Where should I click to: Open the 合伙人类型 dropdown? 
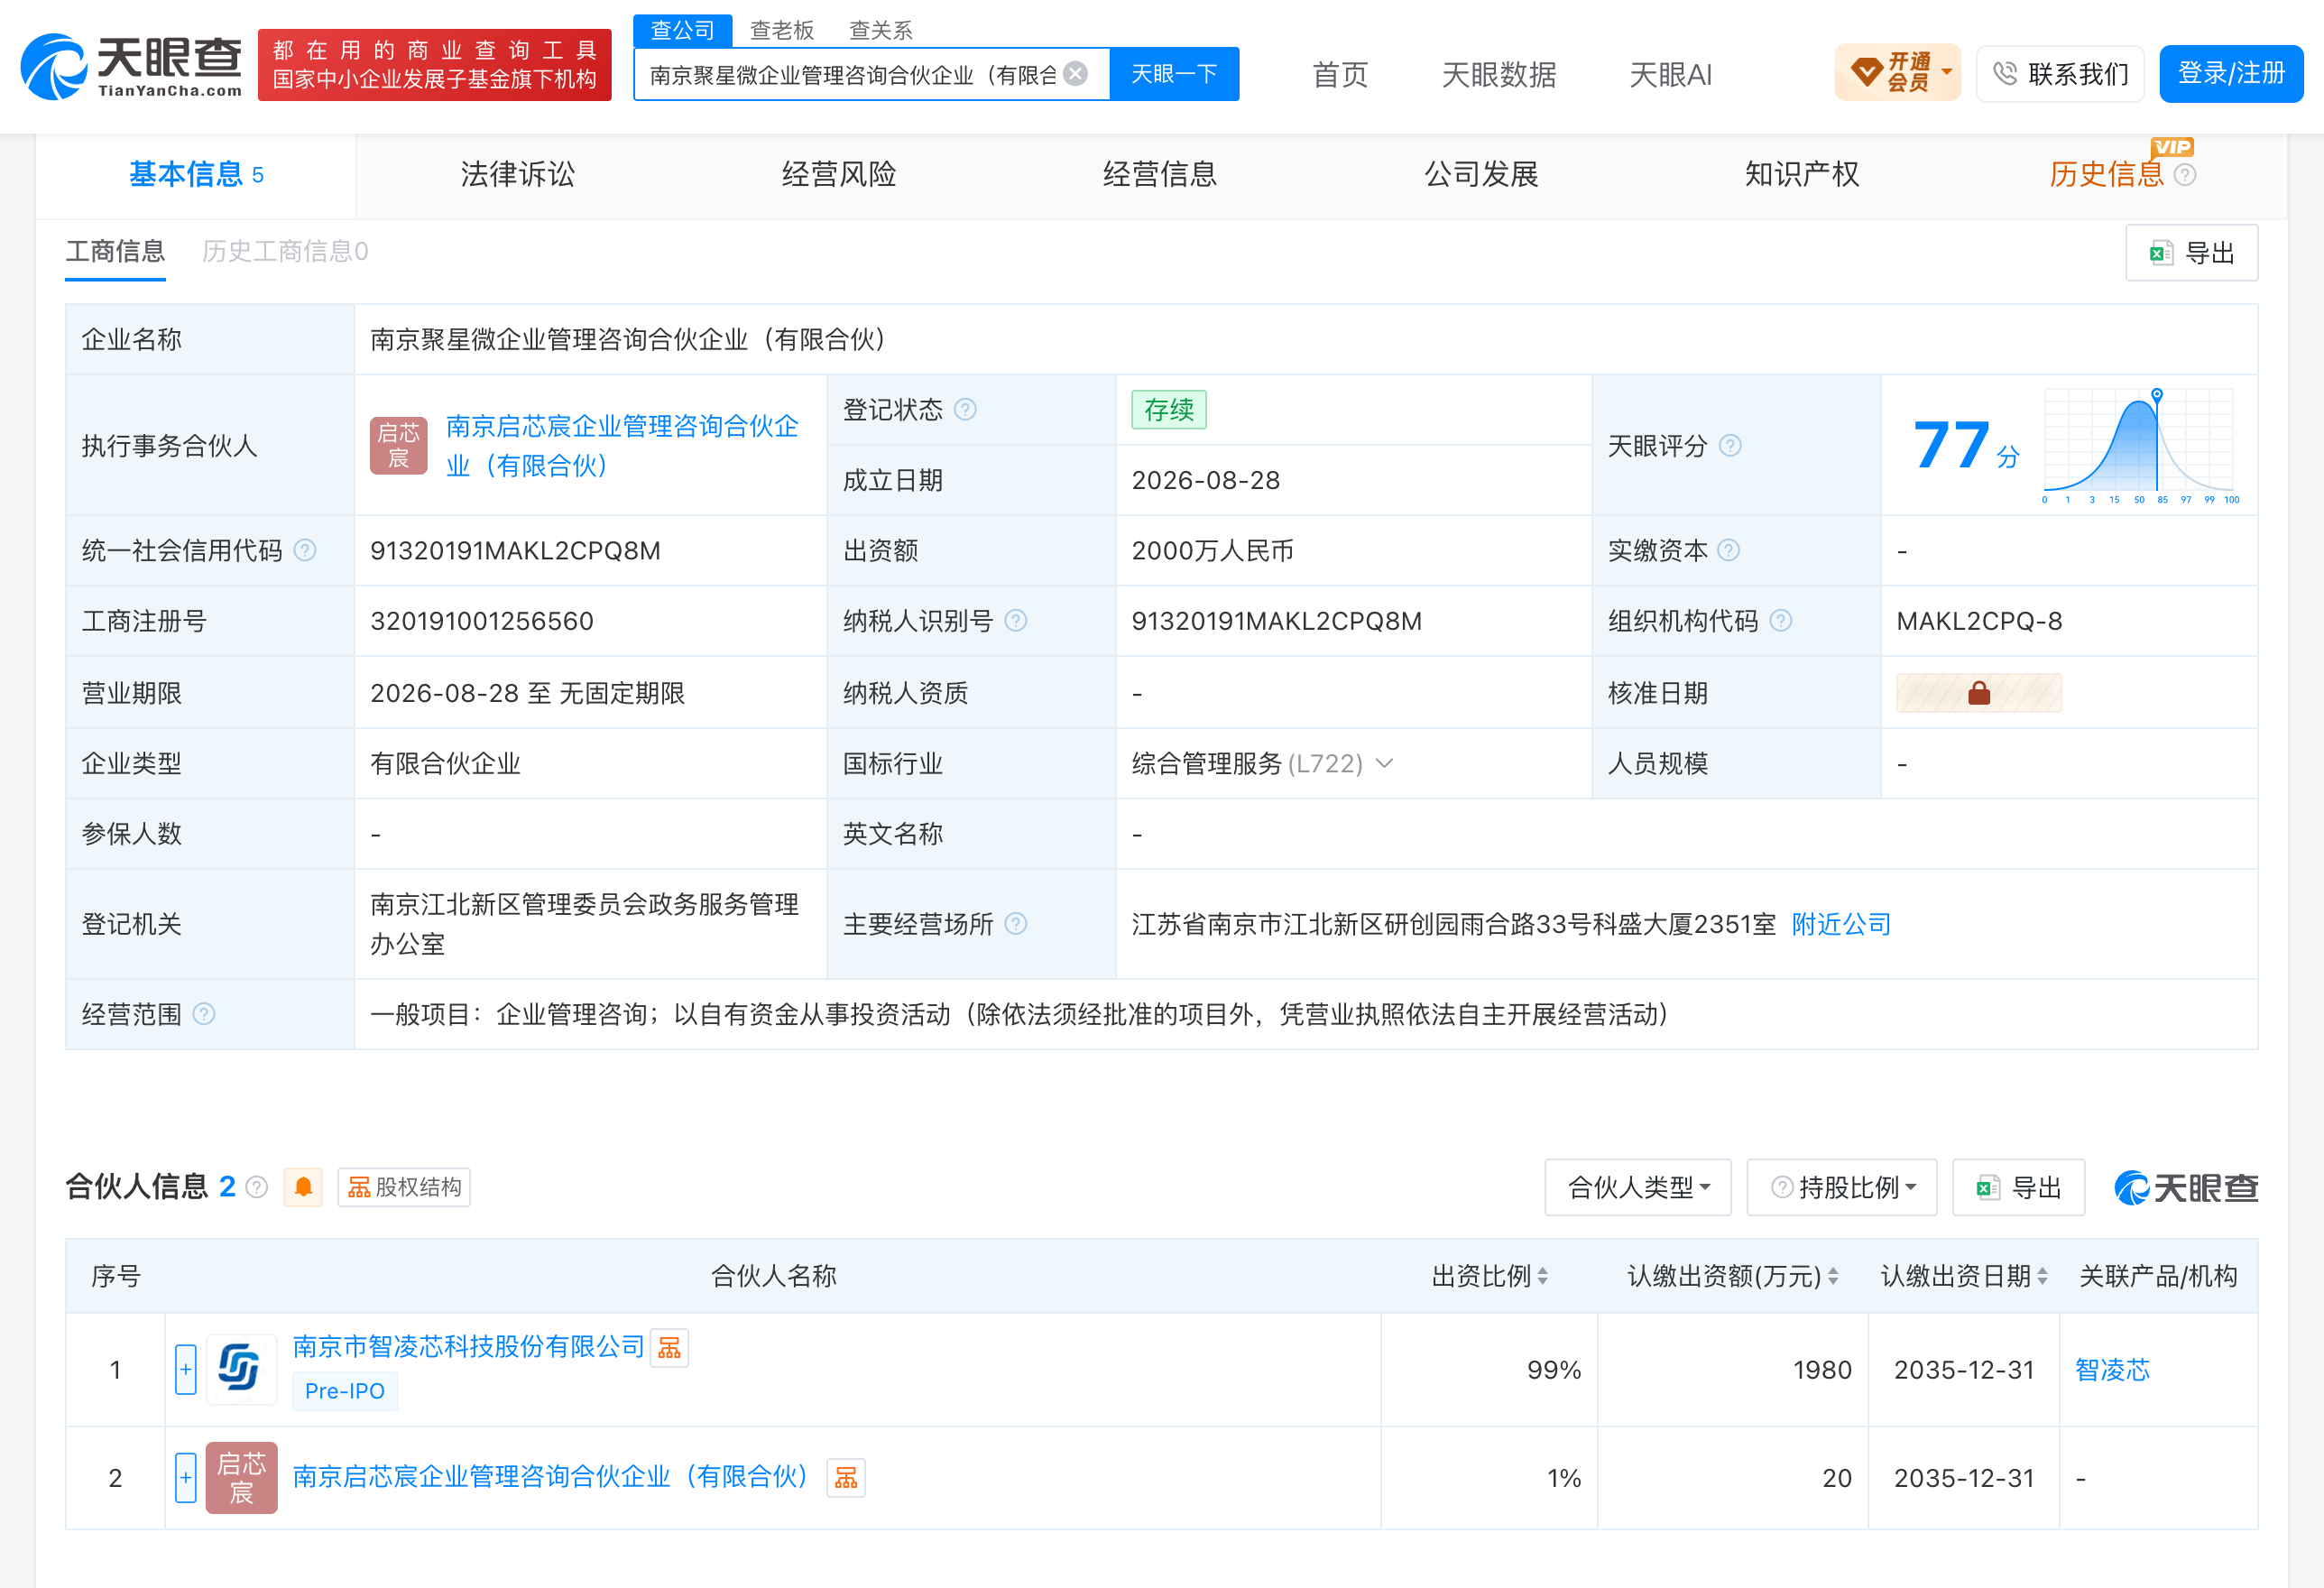click(1638, 1187)
